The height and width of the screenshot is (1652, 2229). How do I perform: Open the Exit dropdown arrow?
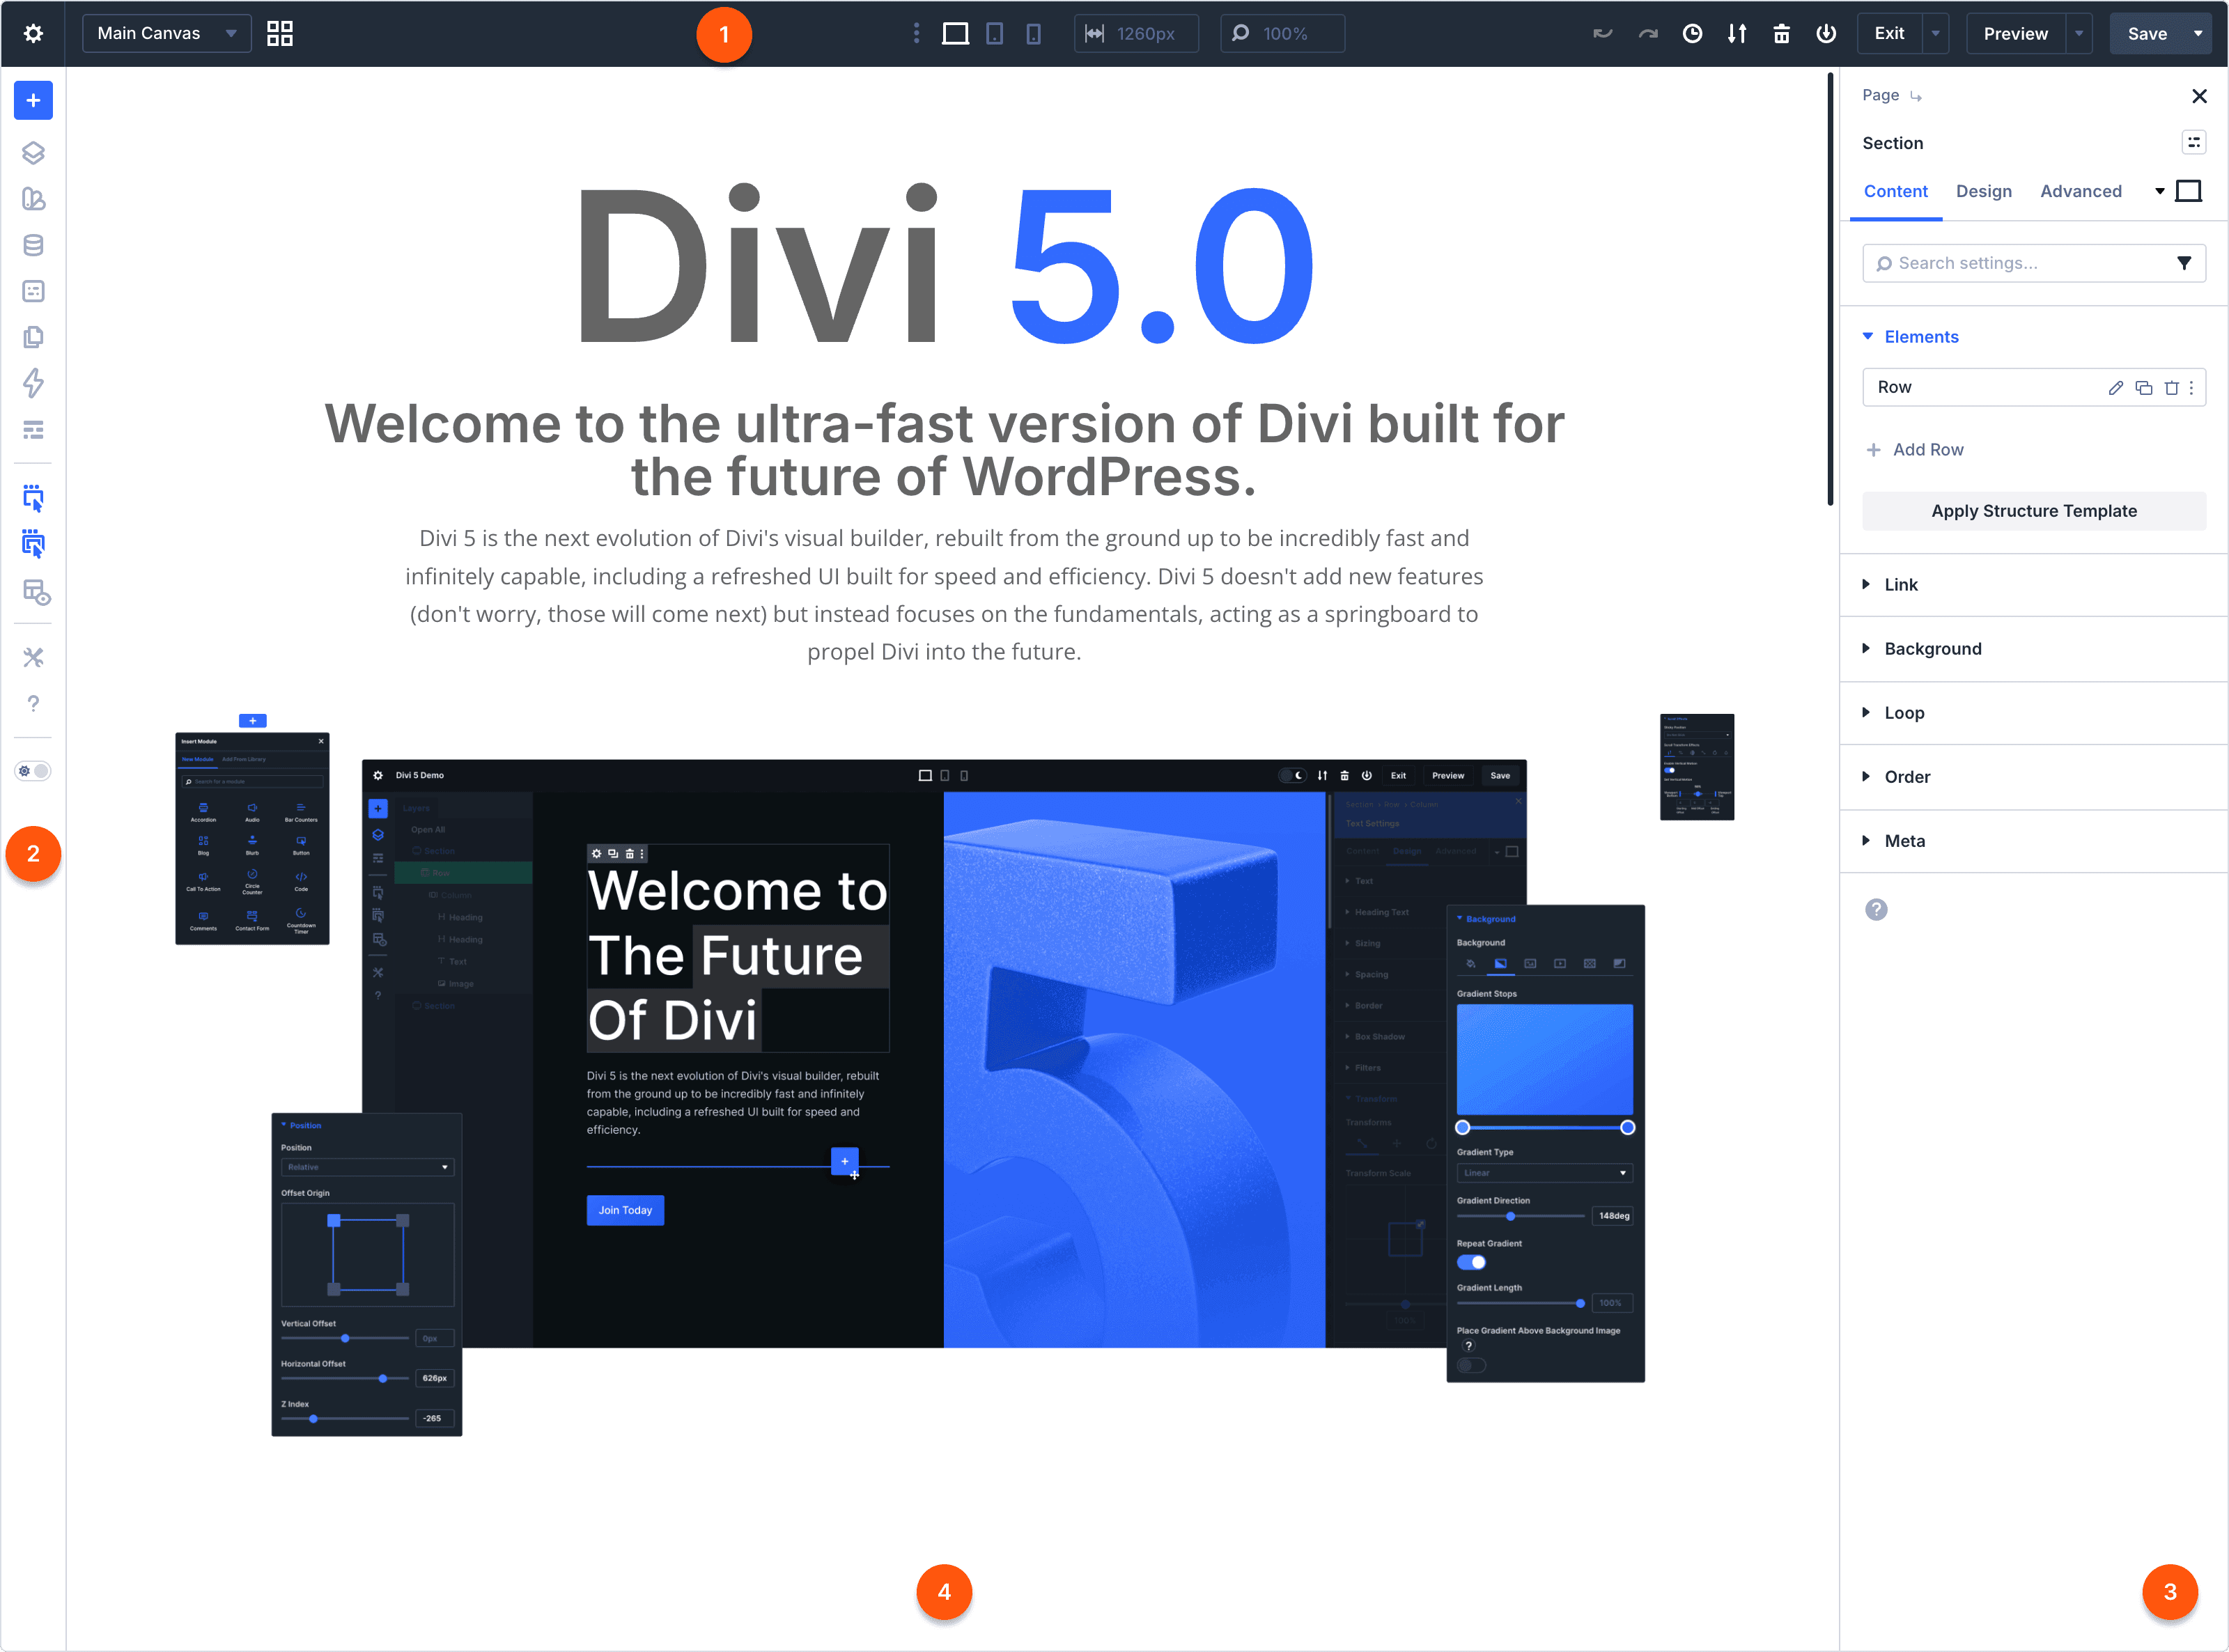pyautogui.click(x=1936, y=34)
